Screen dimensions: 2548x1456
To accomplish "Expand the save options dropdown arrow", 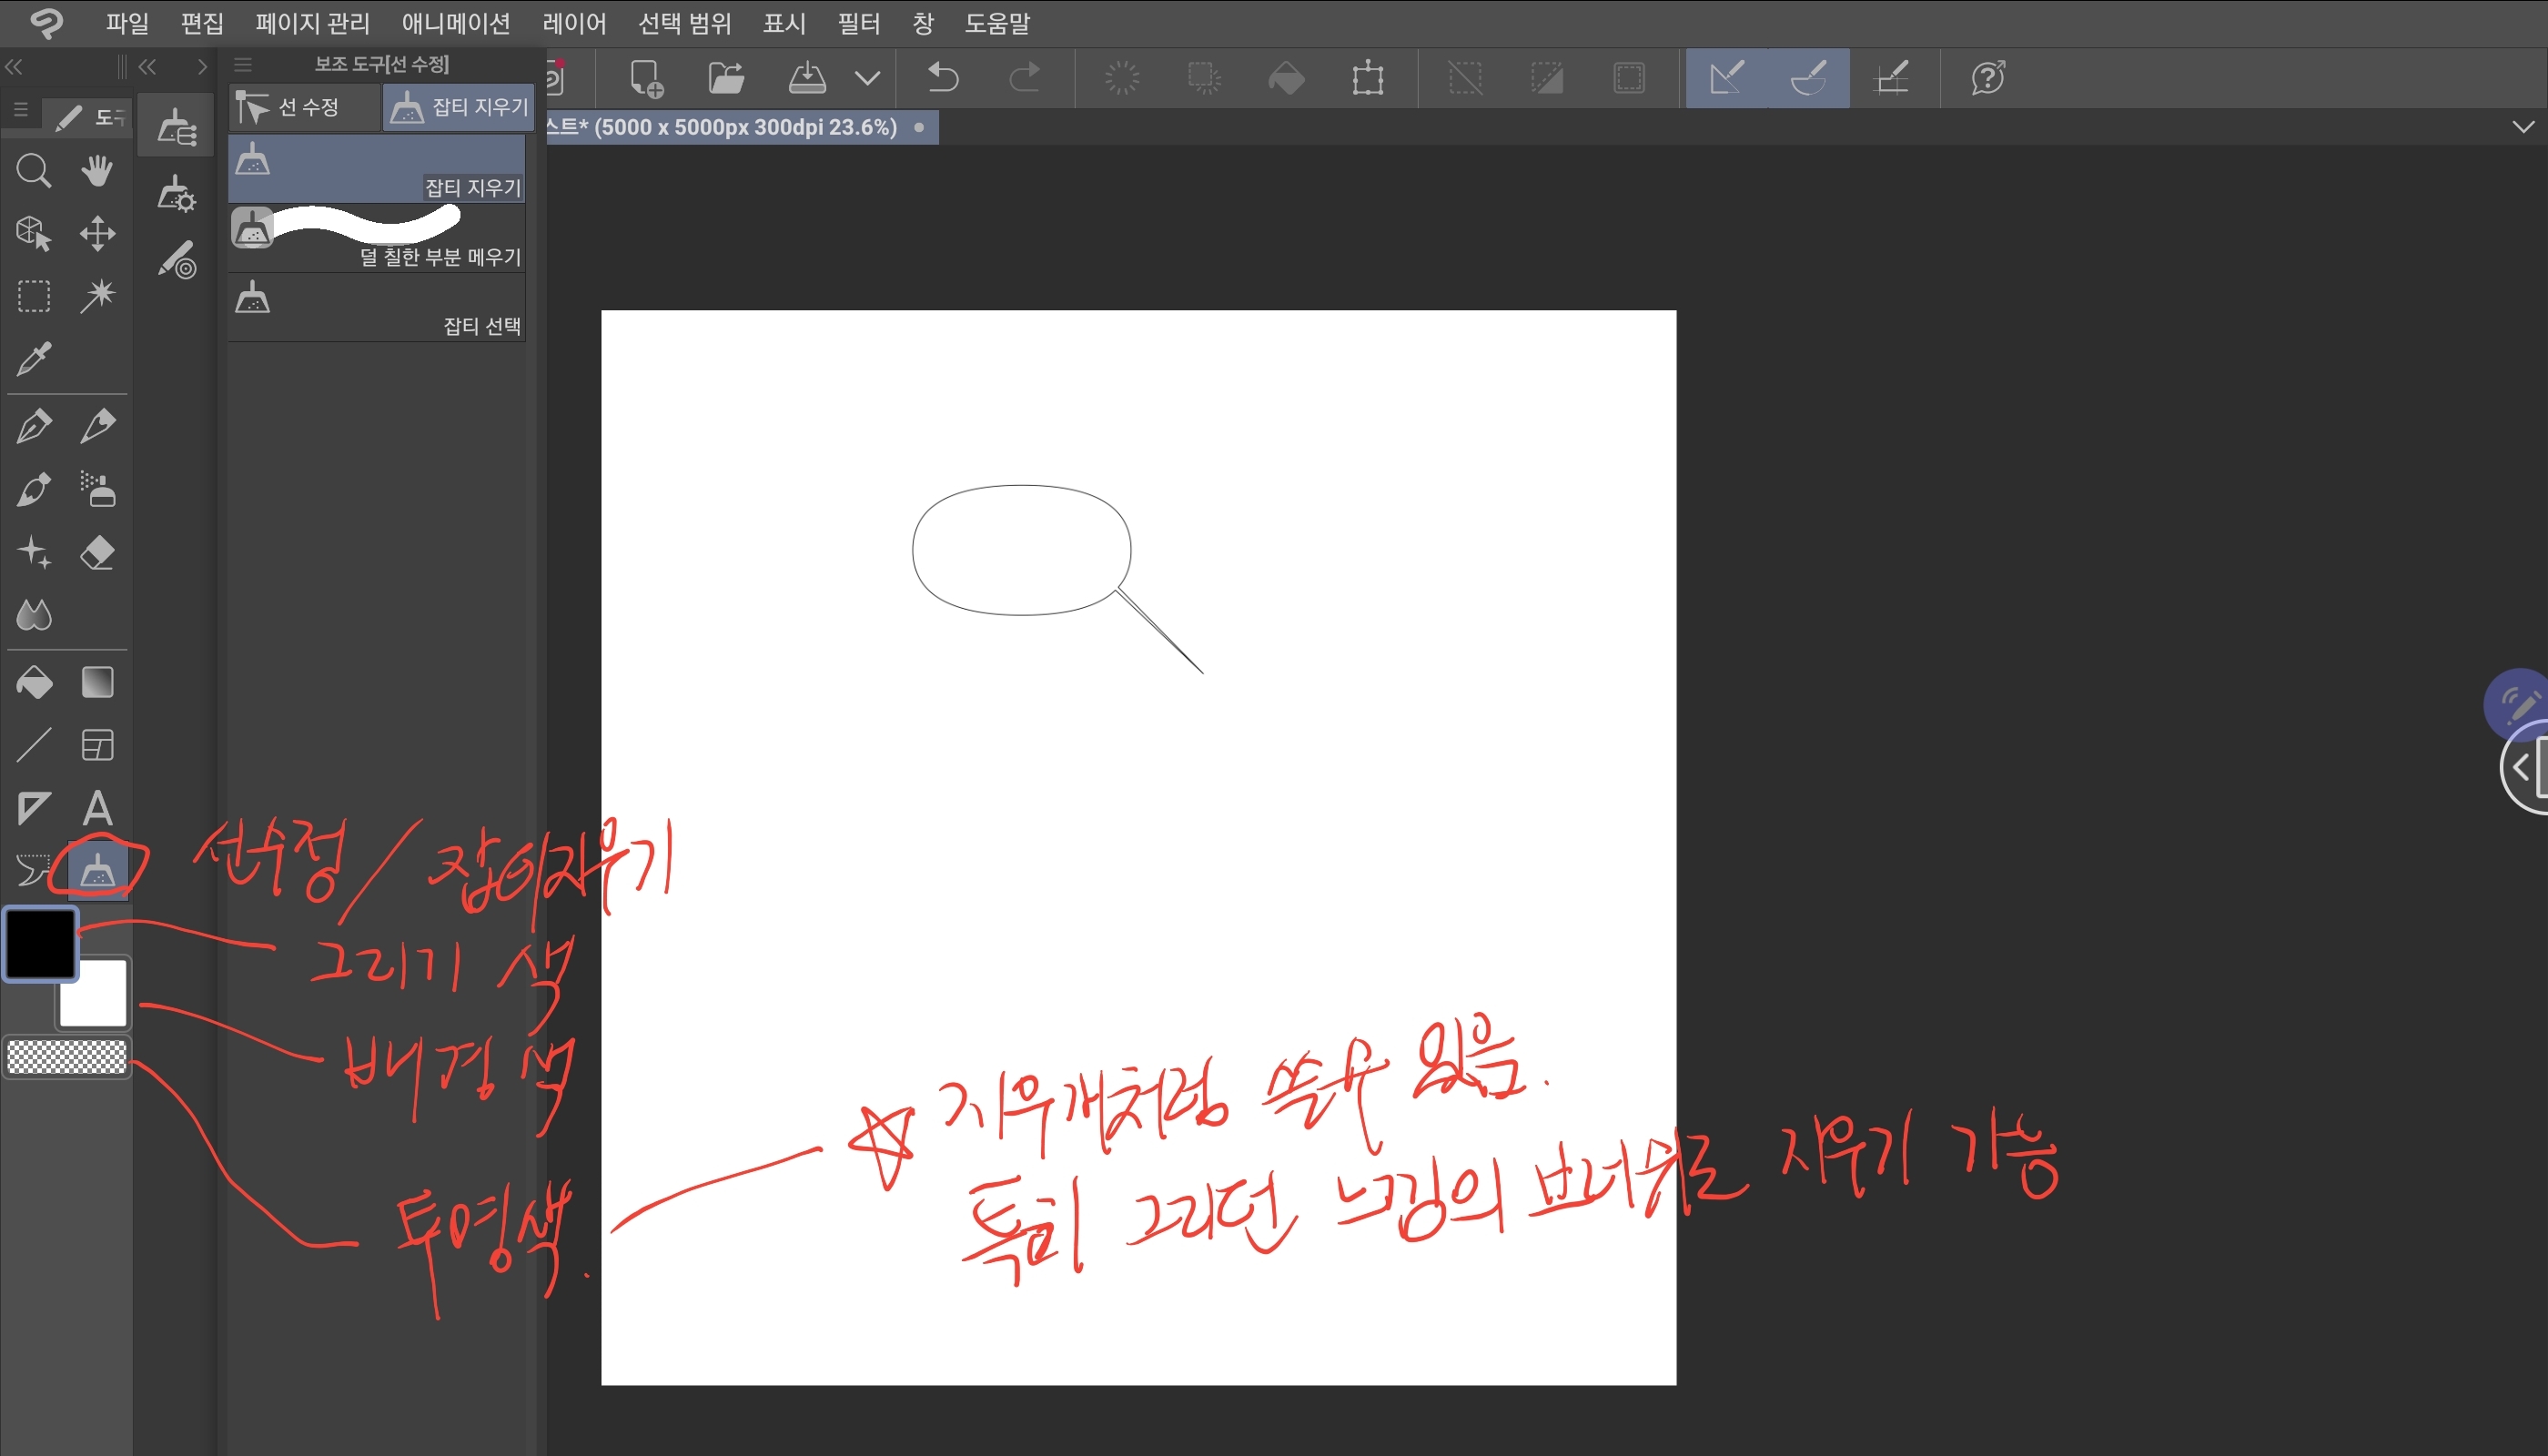I will tap(867, 78).
